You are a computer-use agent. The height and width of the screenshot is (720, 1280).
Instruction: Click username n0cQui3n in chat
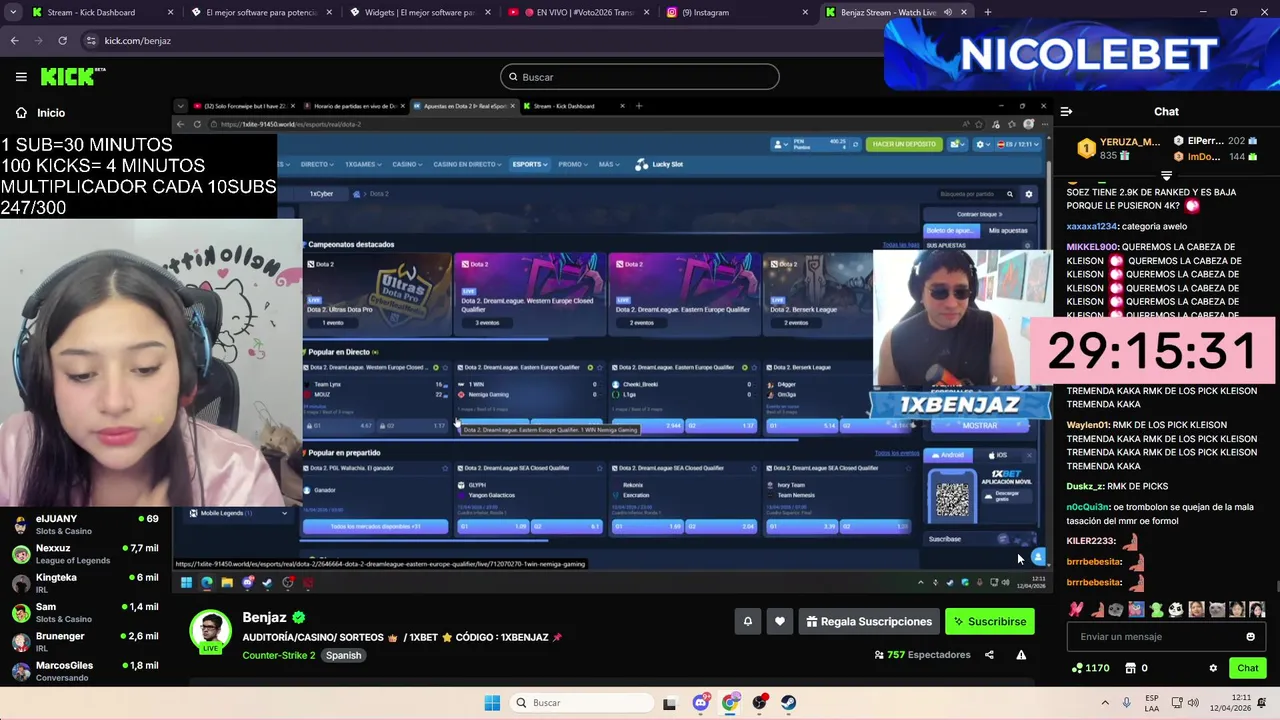click(x=1088, y=507)
